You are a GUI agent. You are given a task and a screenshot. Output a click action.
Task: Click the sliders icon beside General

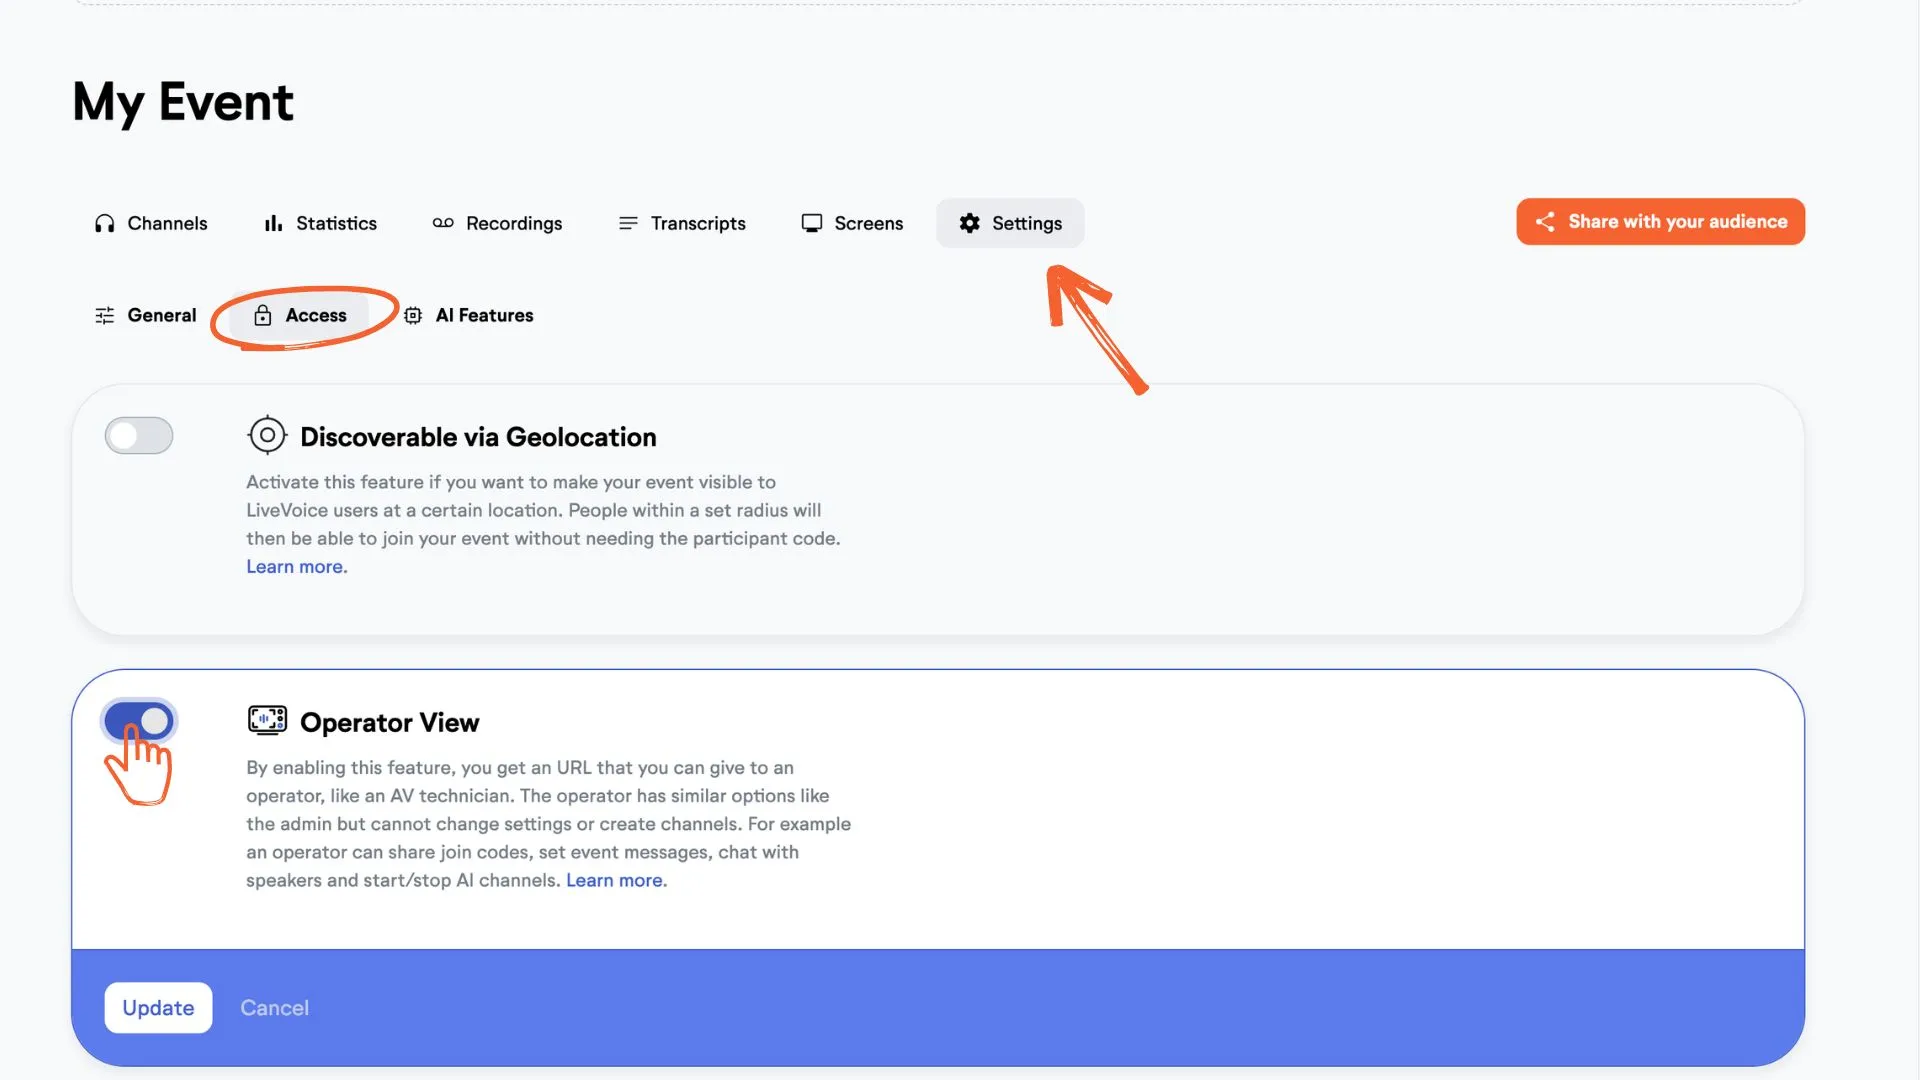click(105, 315)
